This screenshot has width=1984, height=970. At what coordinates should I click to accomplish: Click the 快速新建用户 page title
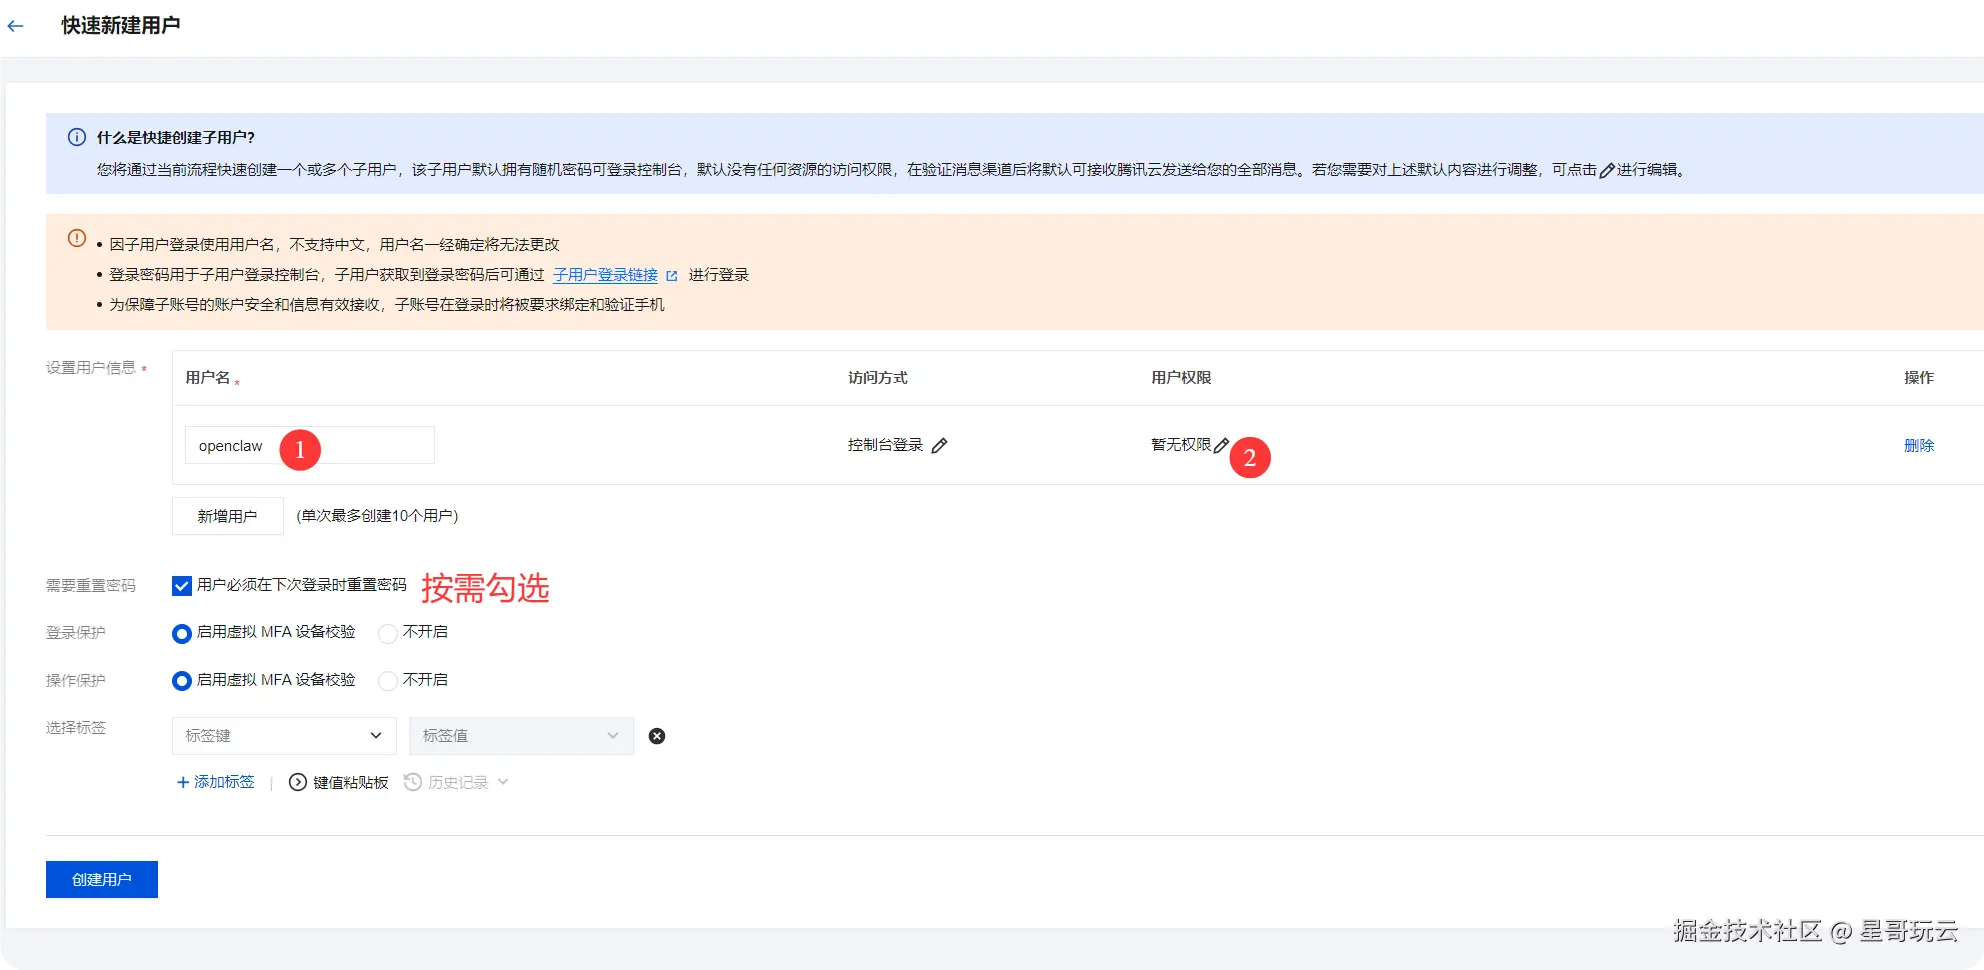point(121,26)
